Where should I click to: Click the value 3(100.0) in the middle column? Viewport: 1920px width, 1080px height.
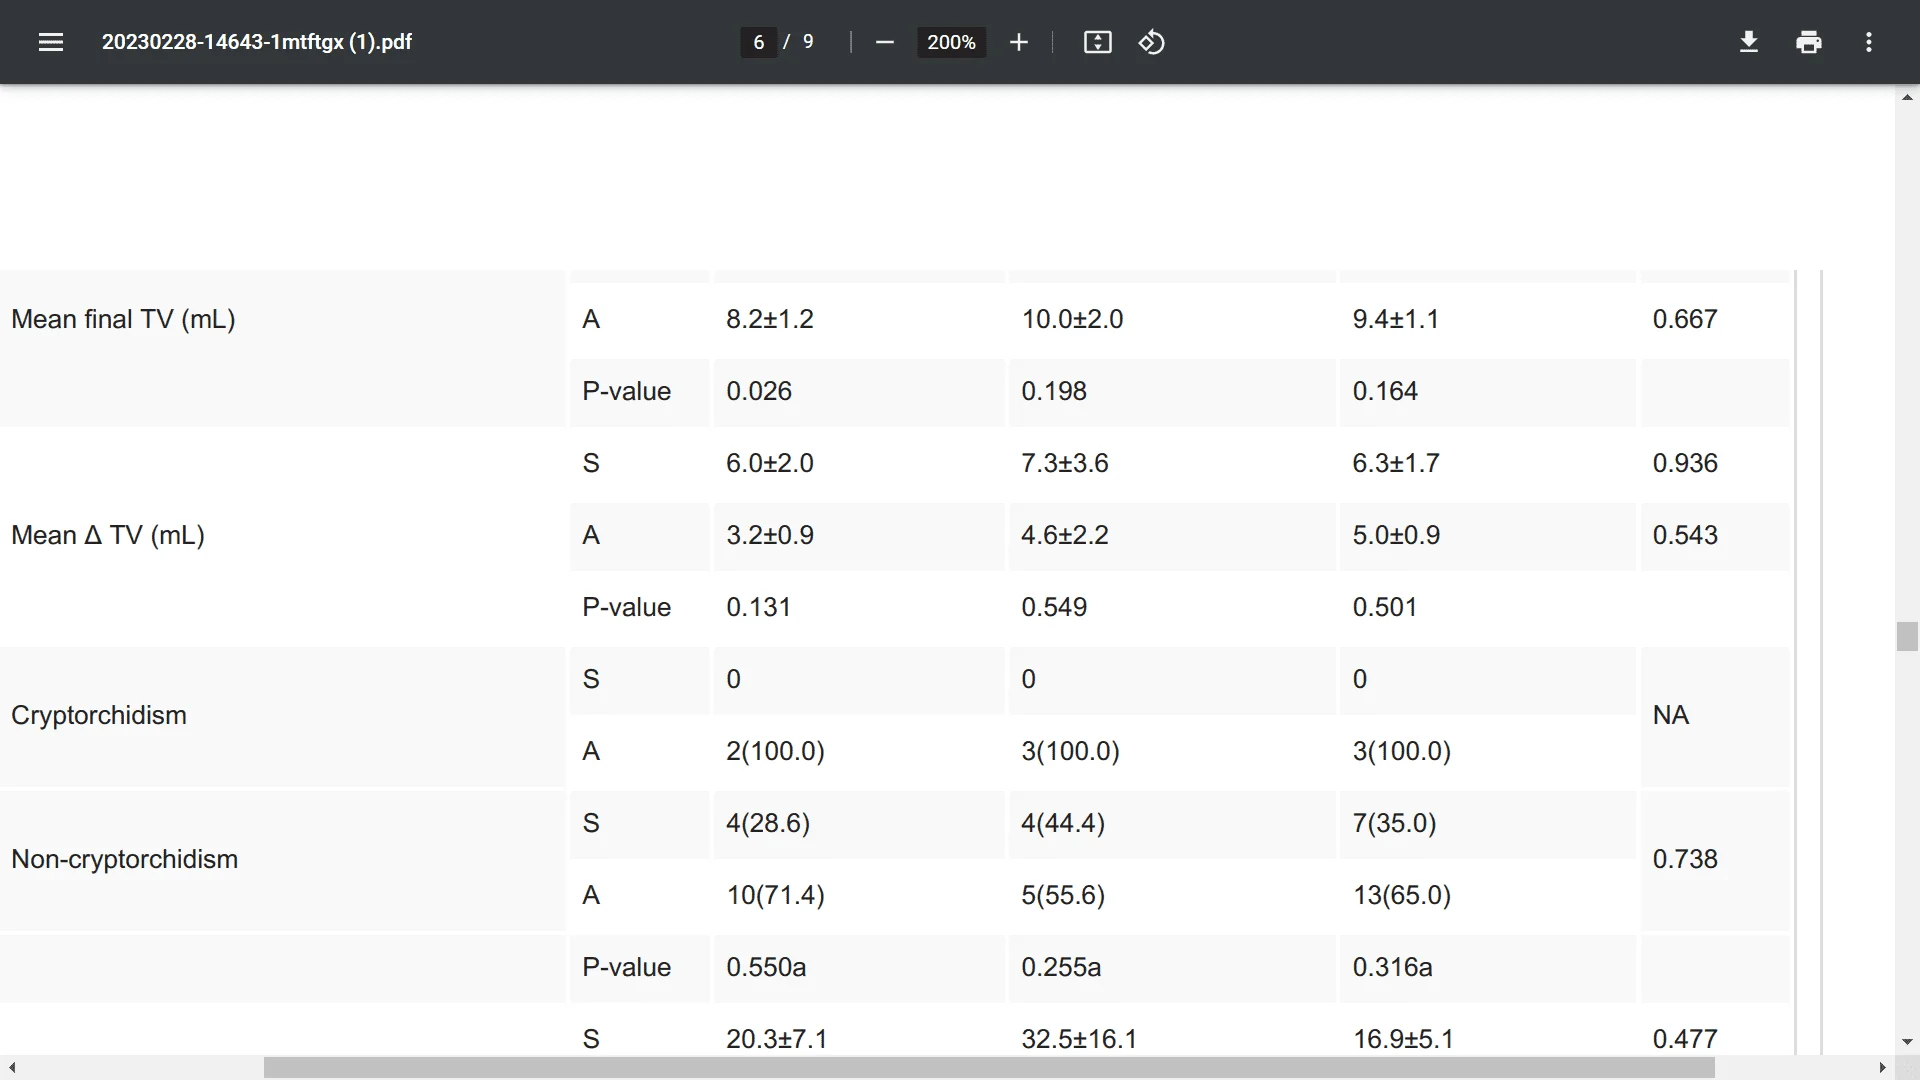coord(1071,751)
